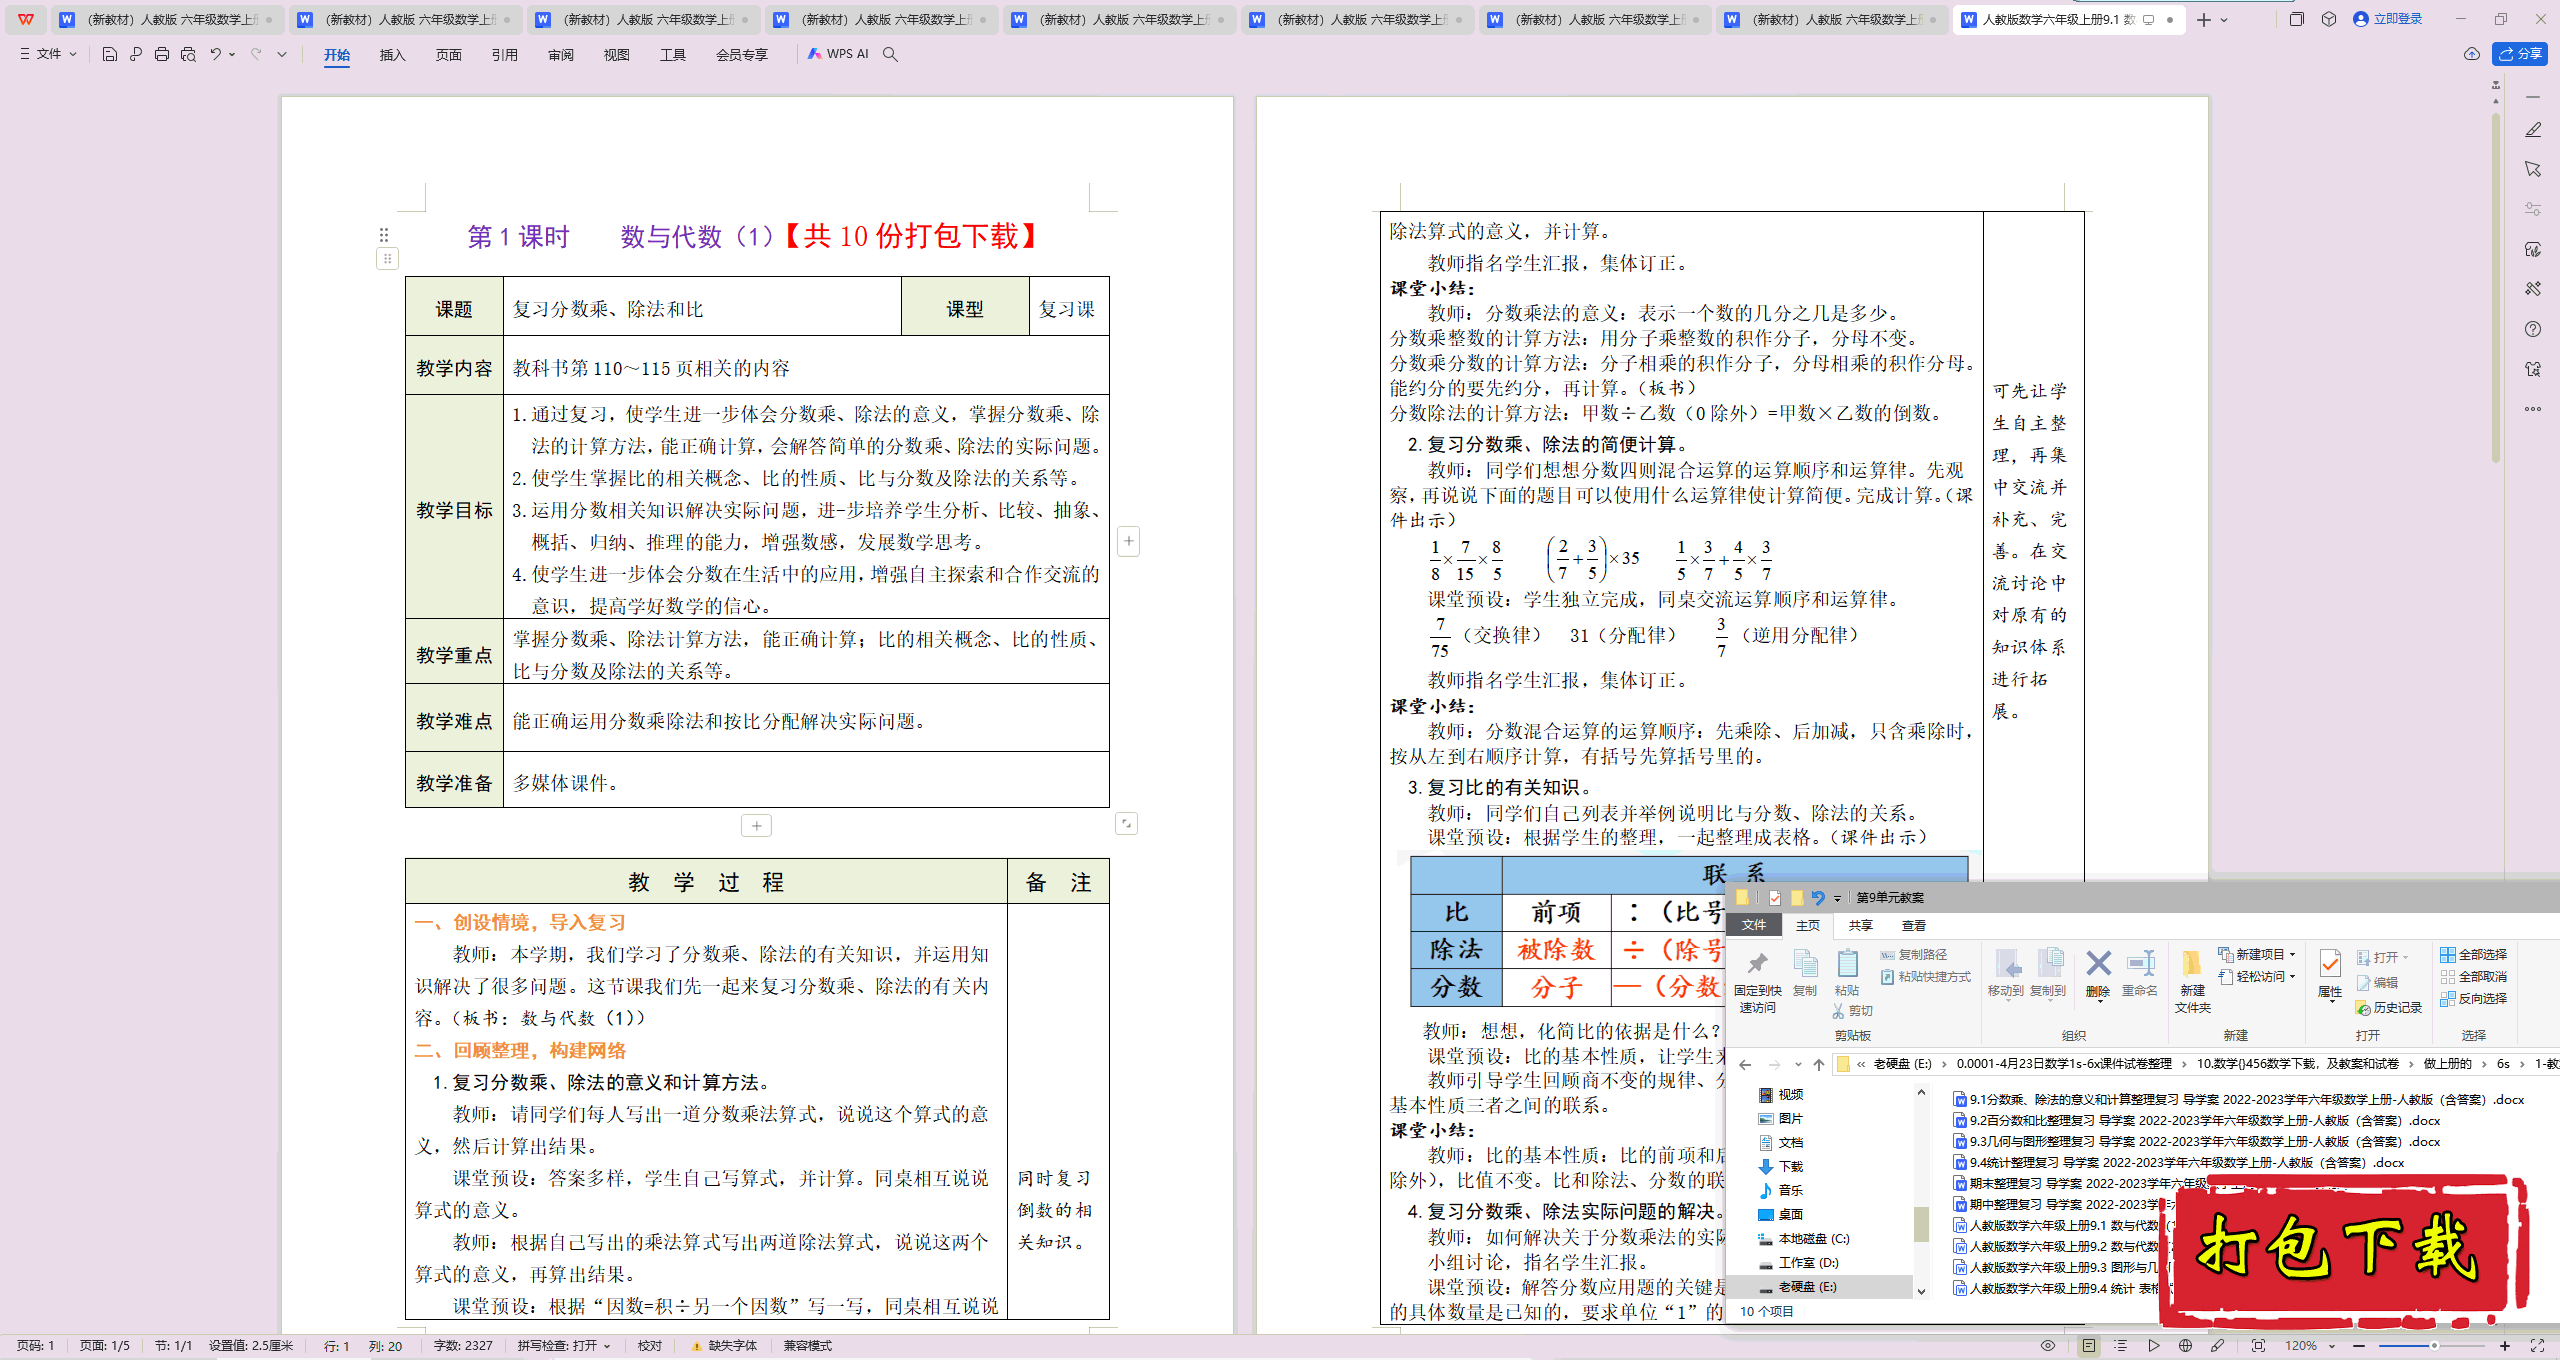
Task: Open the 引用 ribbon tab
Action: (x=504, y=55)
